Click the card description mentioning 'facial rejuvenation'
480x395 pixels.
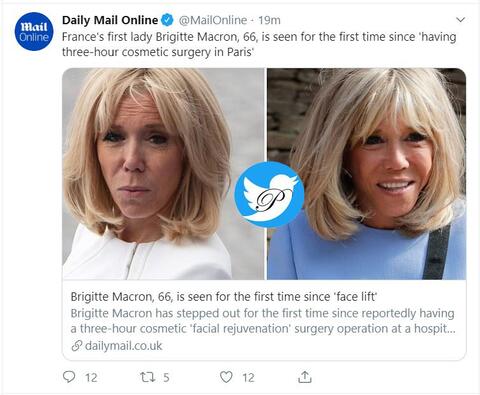pos(263,321)
